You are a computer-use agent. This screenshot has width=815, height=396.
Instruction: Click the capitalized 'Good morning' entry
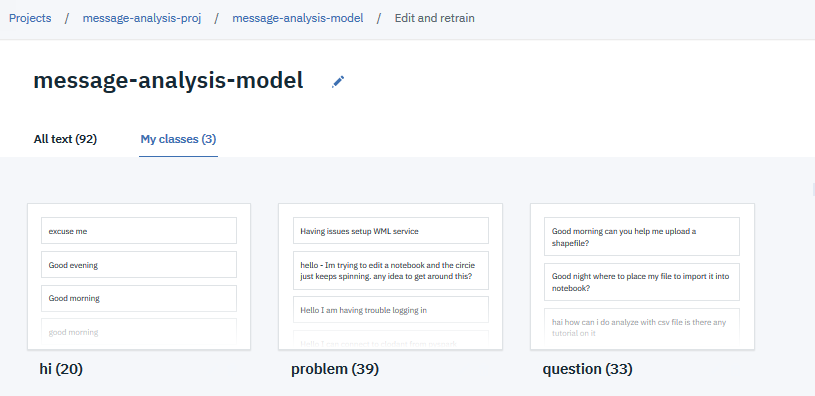point(139,298)
